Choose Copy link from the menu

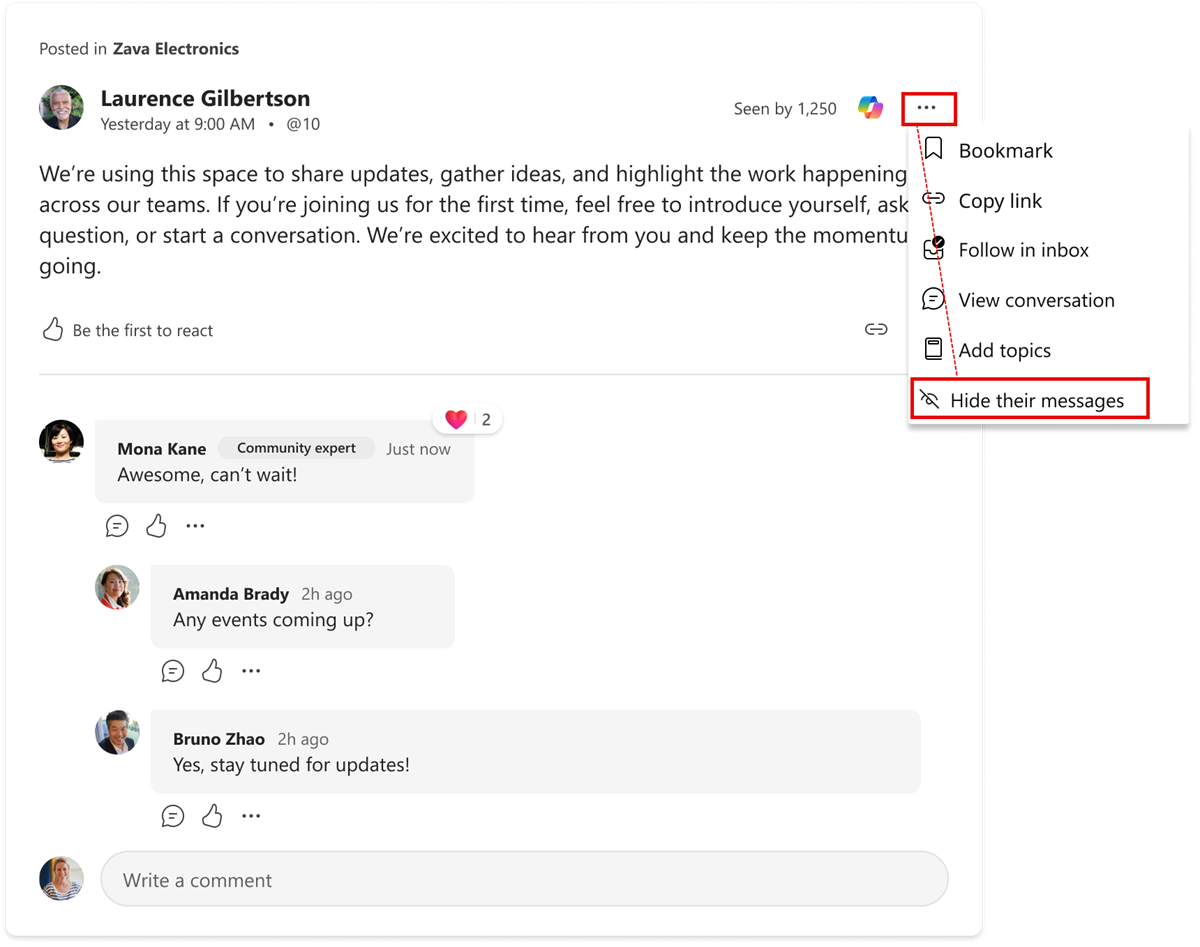1000,200
